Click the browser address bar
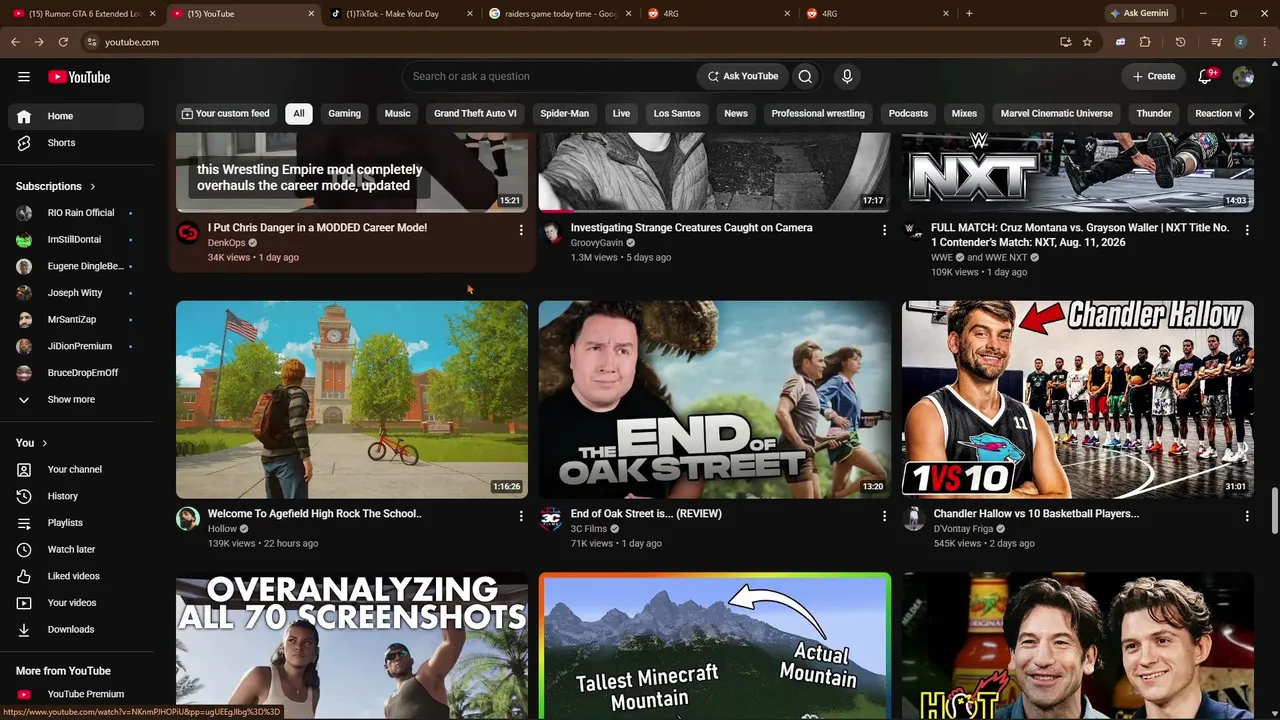Image resolution: width=1280 pixels, height=720 pixels. point(570,42)
